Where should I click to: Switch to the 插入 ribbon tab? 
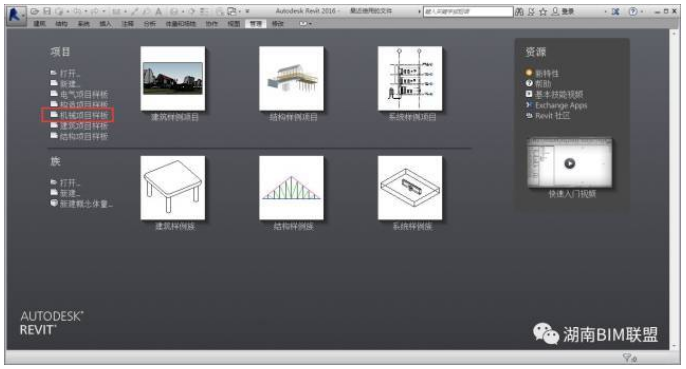click(105, 24)
